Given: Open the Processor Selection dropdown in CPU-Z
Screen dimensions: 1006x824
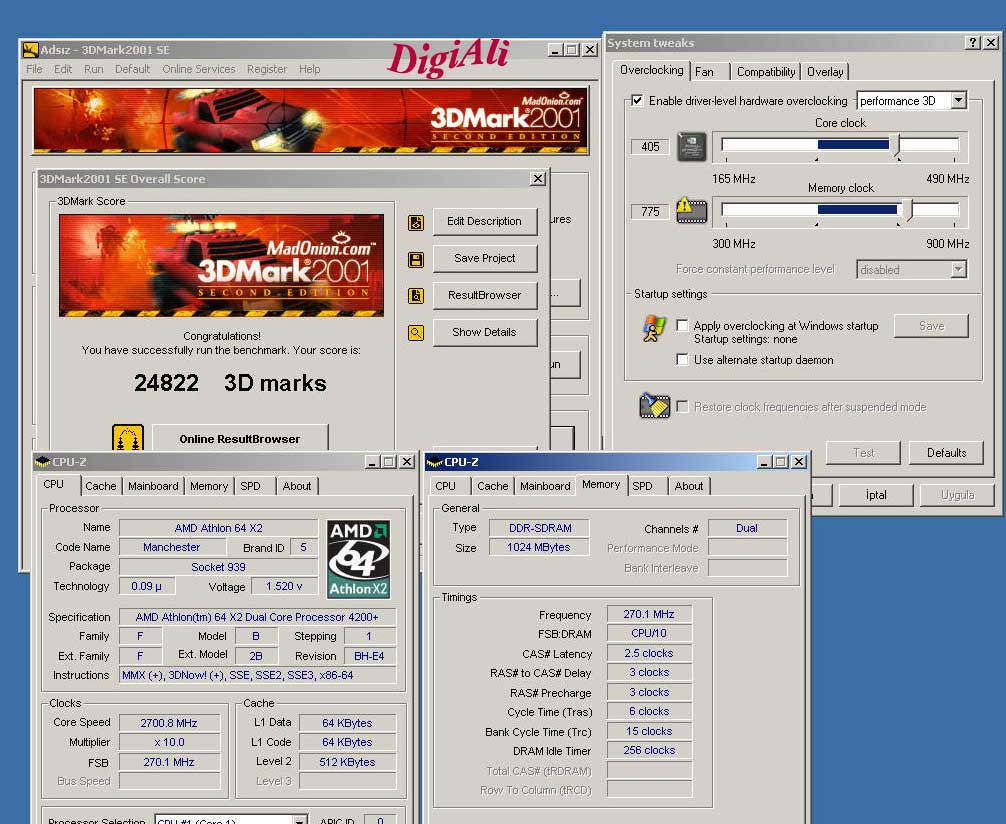Looking at the screenshot, I should 300,820.
